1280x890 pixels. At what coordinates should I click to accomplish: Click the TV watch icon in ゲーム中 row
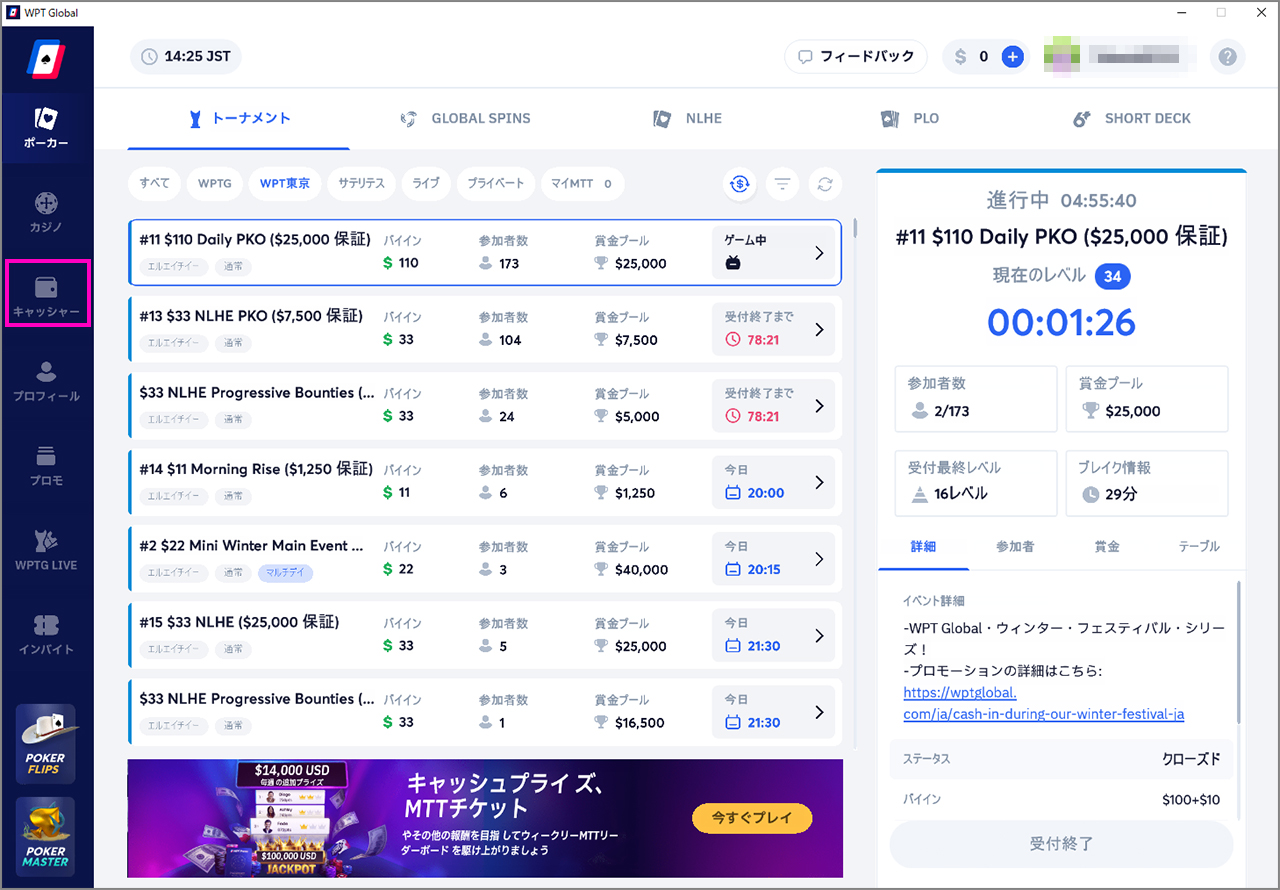[x=732, y=264]
